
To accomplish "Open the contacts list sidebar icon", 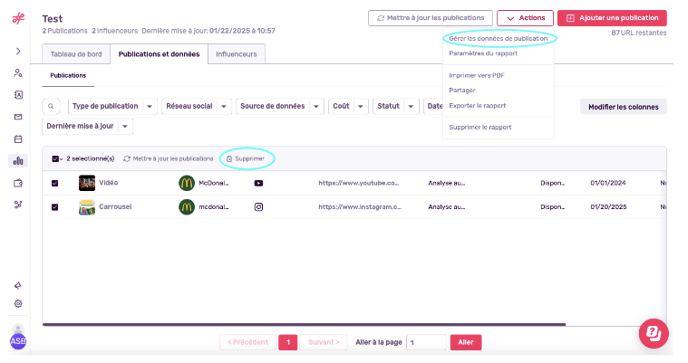I will 18,95.
